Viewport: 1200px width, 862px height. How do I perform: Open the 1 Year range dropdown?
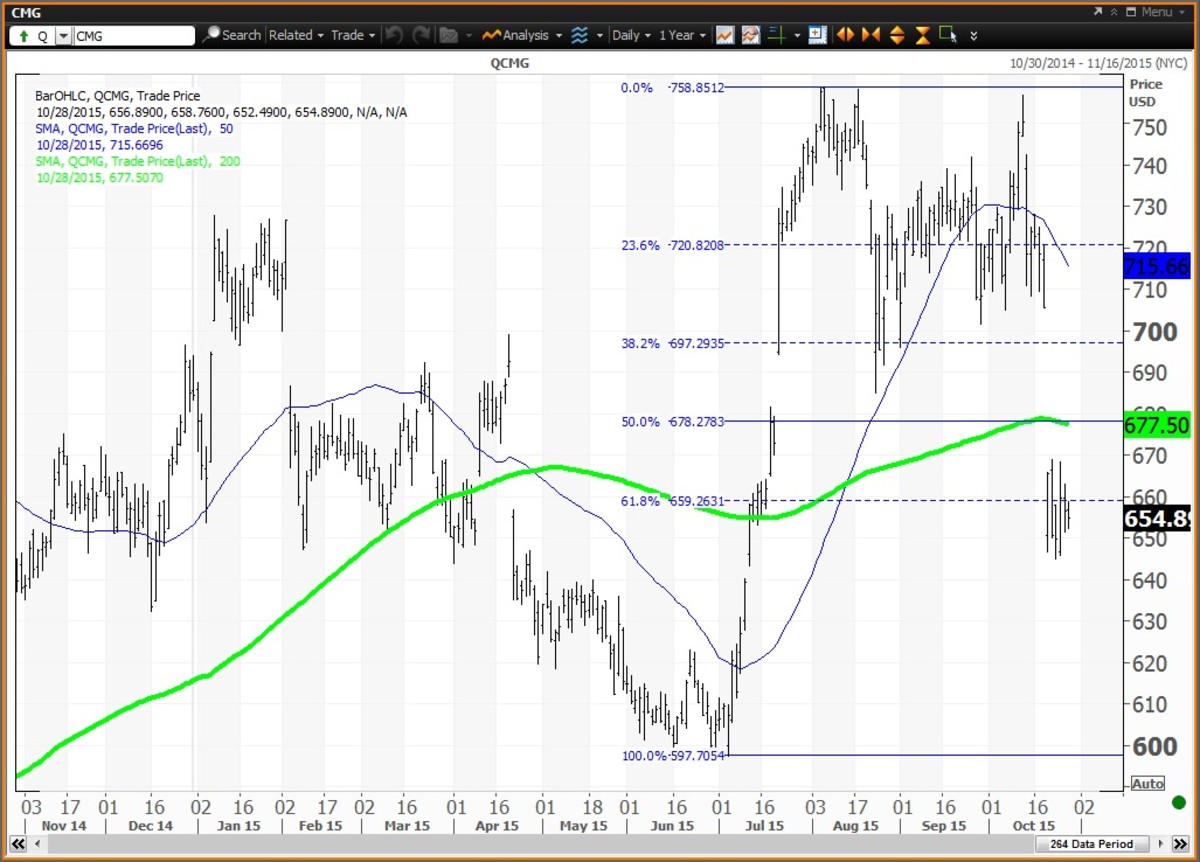coord(681,35)
